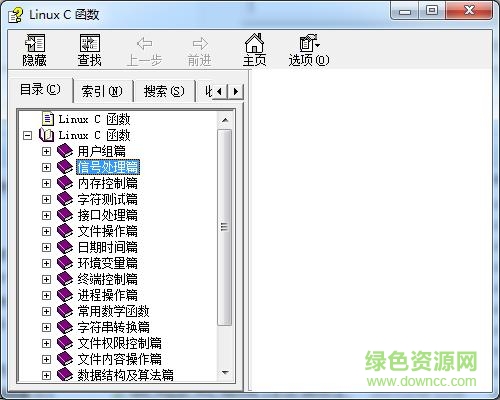Viewport: 500px width, 400px height.
Task: Expand the 环境变量篇 node
Action: point(46,263)
